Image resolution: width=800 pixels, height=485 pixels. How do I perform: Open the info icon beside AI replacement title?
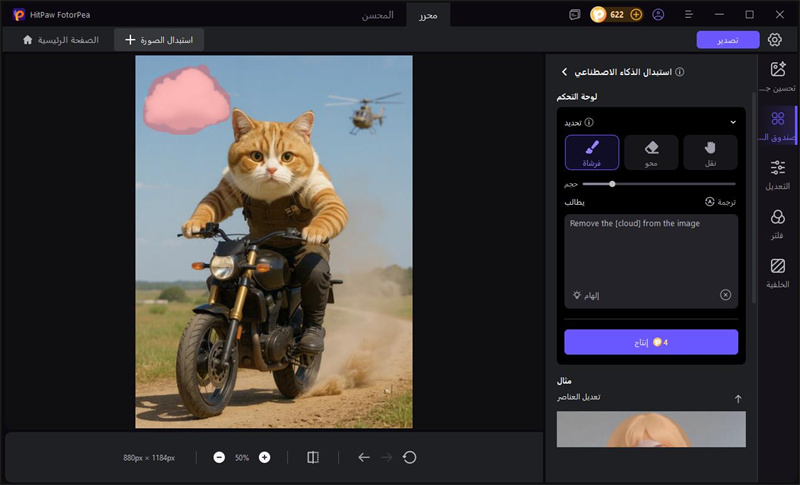click(680, 72)
